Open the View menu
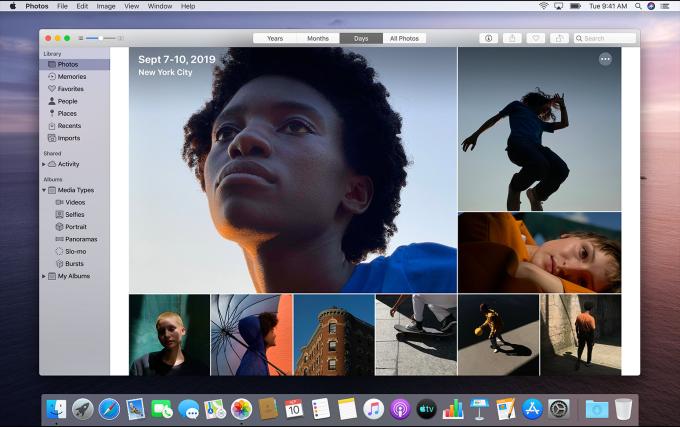Image resolution: width=680 pixels, height=427 pixels. tap(131, 6)
